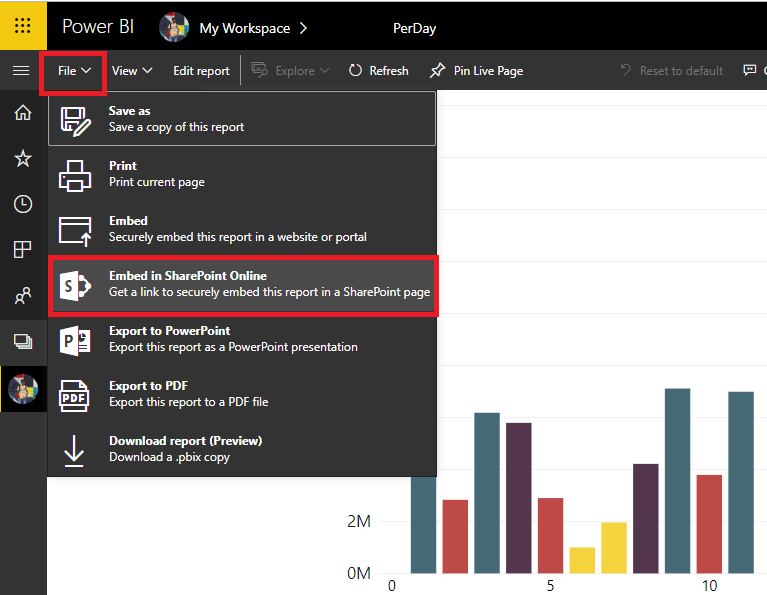Click the Save as floppy-pencil icon
767x595 pixels.
tap(75, 121)
